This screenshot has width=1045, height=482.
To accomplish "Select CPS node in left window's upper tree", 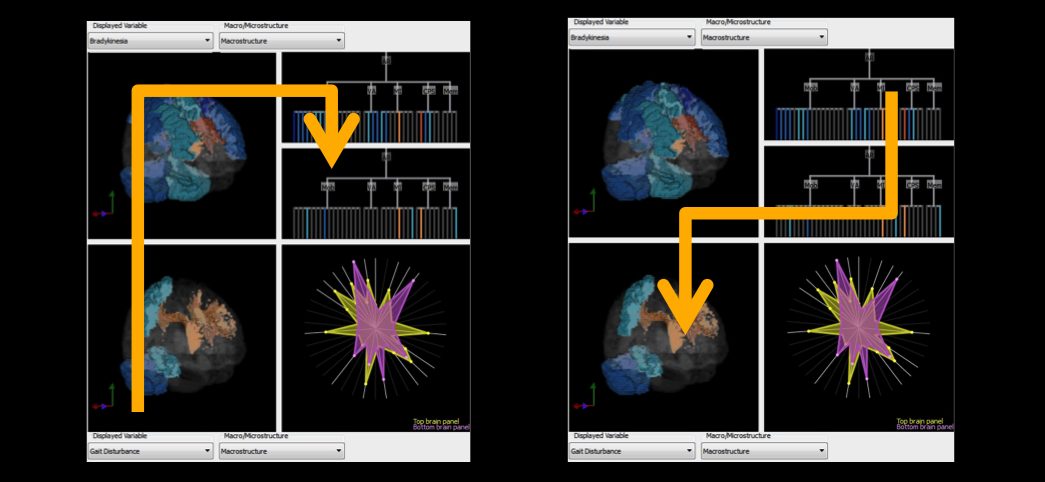I will [429, 90].
